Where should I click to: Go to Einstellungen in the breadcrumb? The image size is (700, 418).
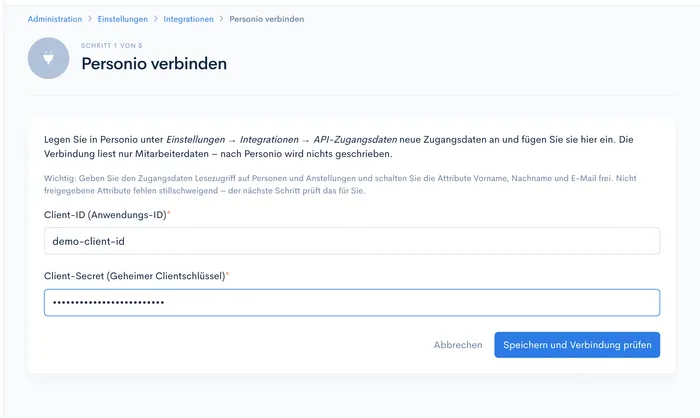click(123, 19)
